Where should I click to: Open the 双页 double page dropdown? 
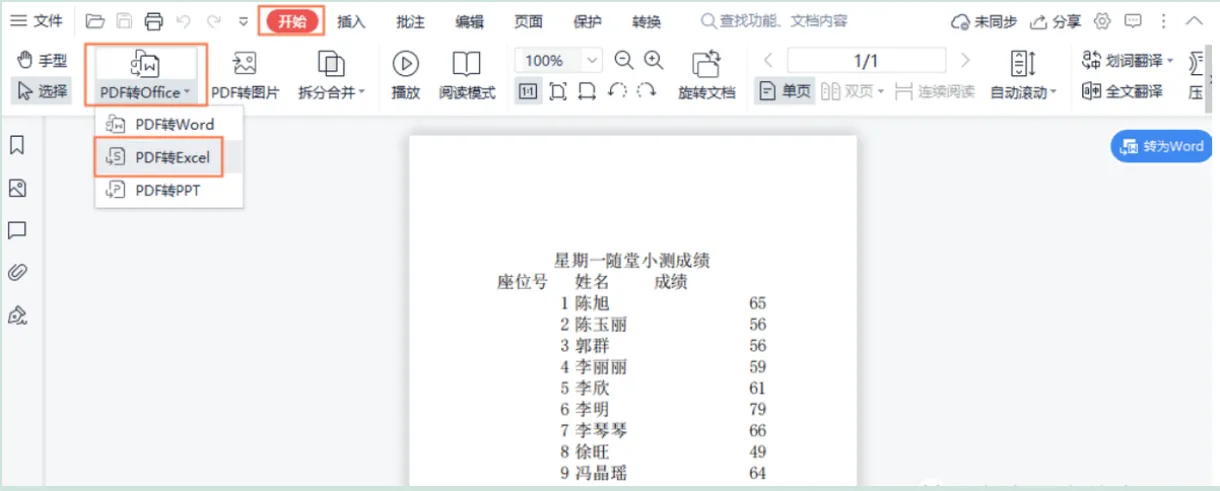(853, 91)
